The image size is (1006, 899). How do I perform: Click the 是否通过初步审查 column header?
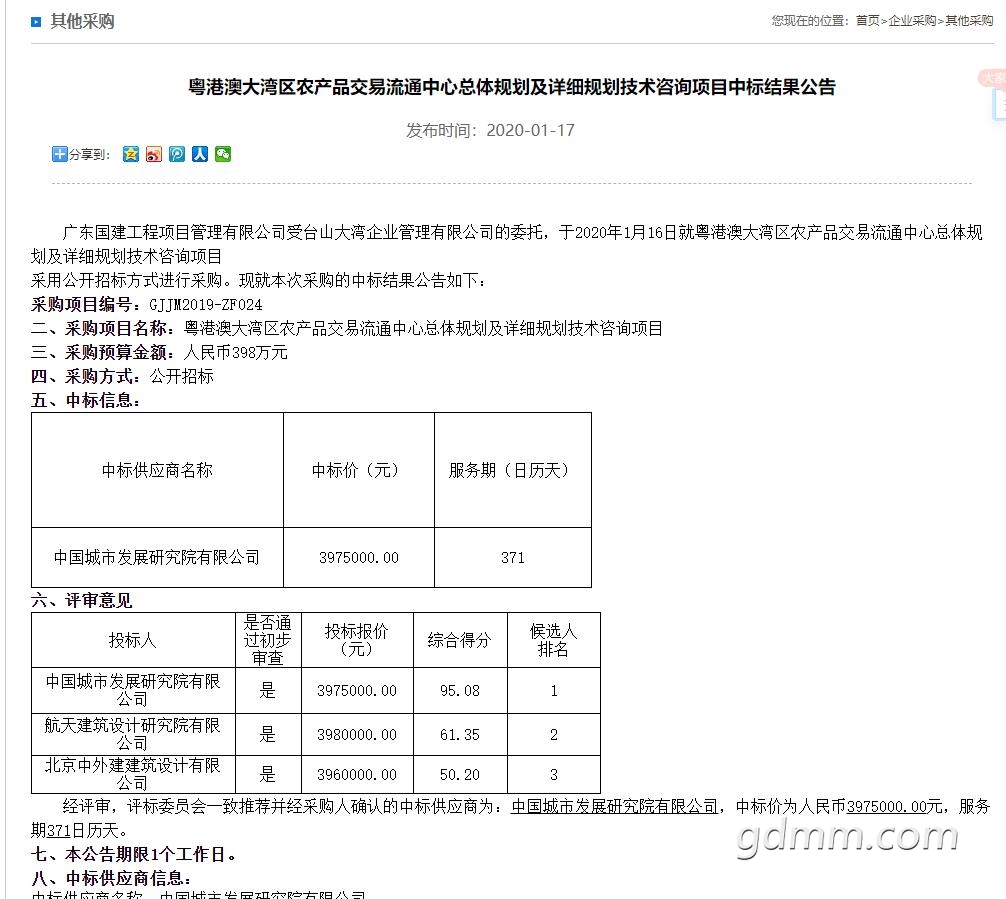268,640
